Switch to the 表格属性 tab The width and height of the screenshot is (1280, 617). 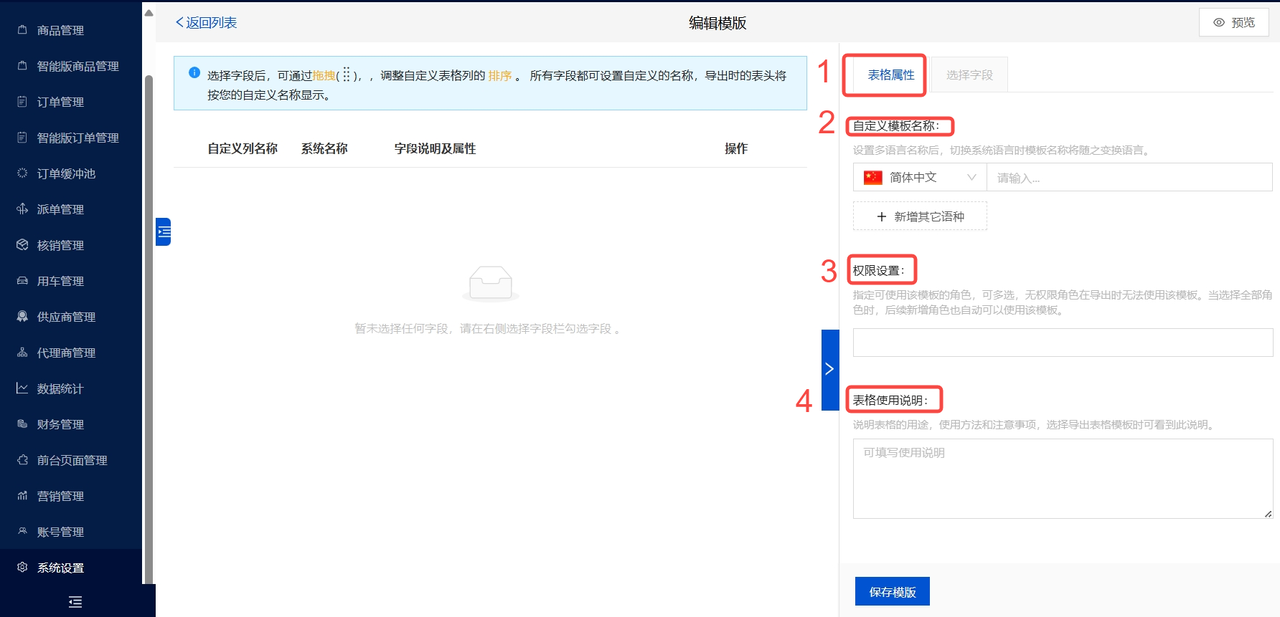click(x=890, y=75)
